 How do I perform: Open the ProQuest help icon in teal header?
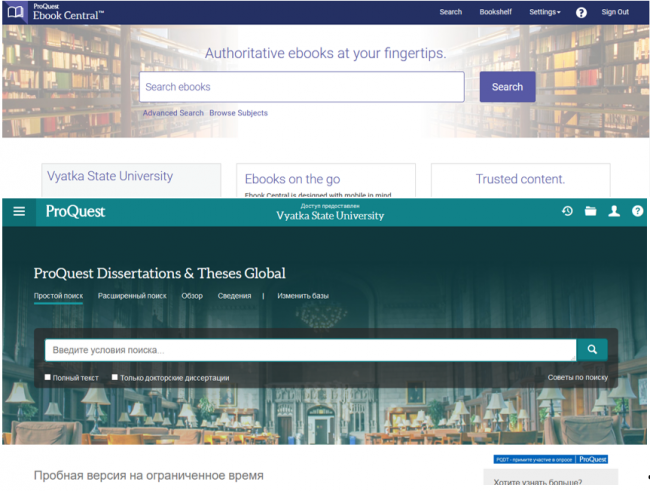coord(637,211)
